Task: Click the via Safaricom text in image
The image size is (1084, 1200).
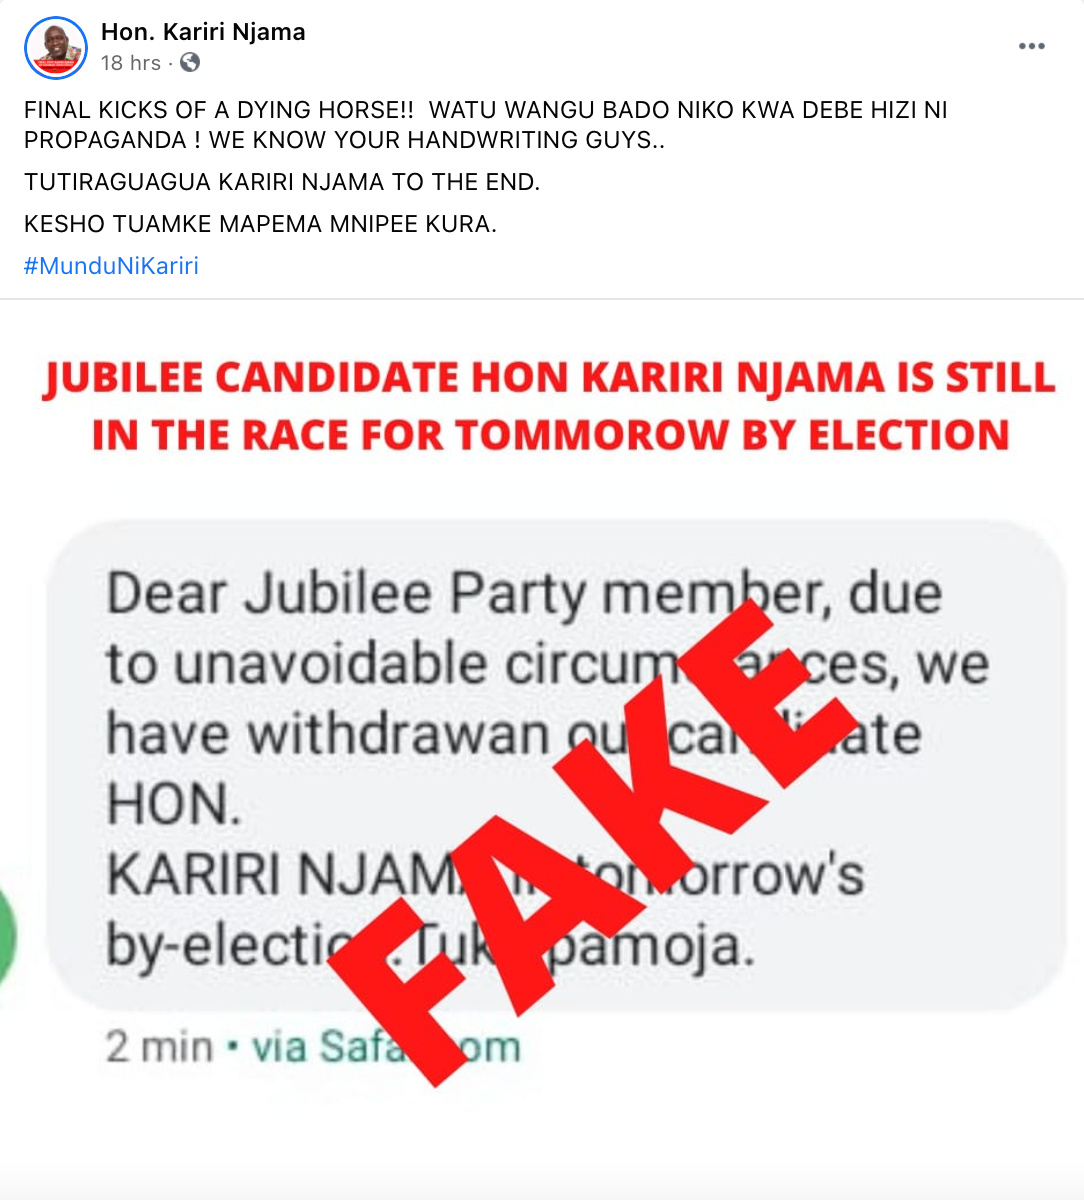Action: pos(386,1047)
